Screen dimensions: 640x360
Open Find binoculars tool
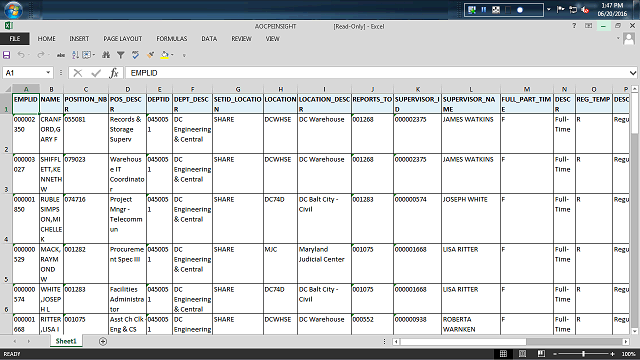[x=106, y=55]
